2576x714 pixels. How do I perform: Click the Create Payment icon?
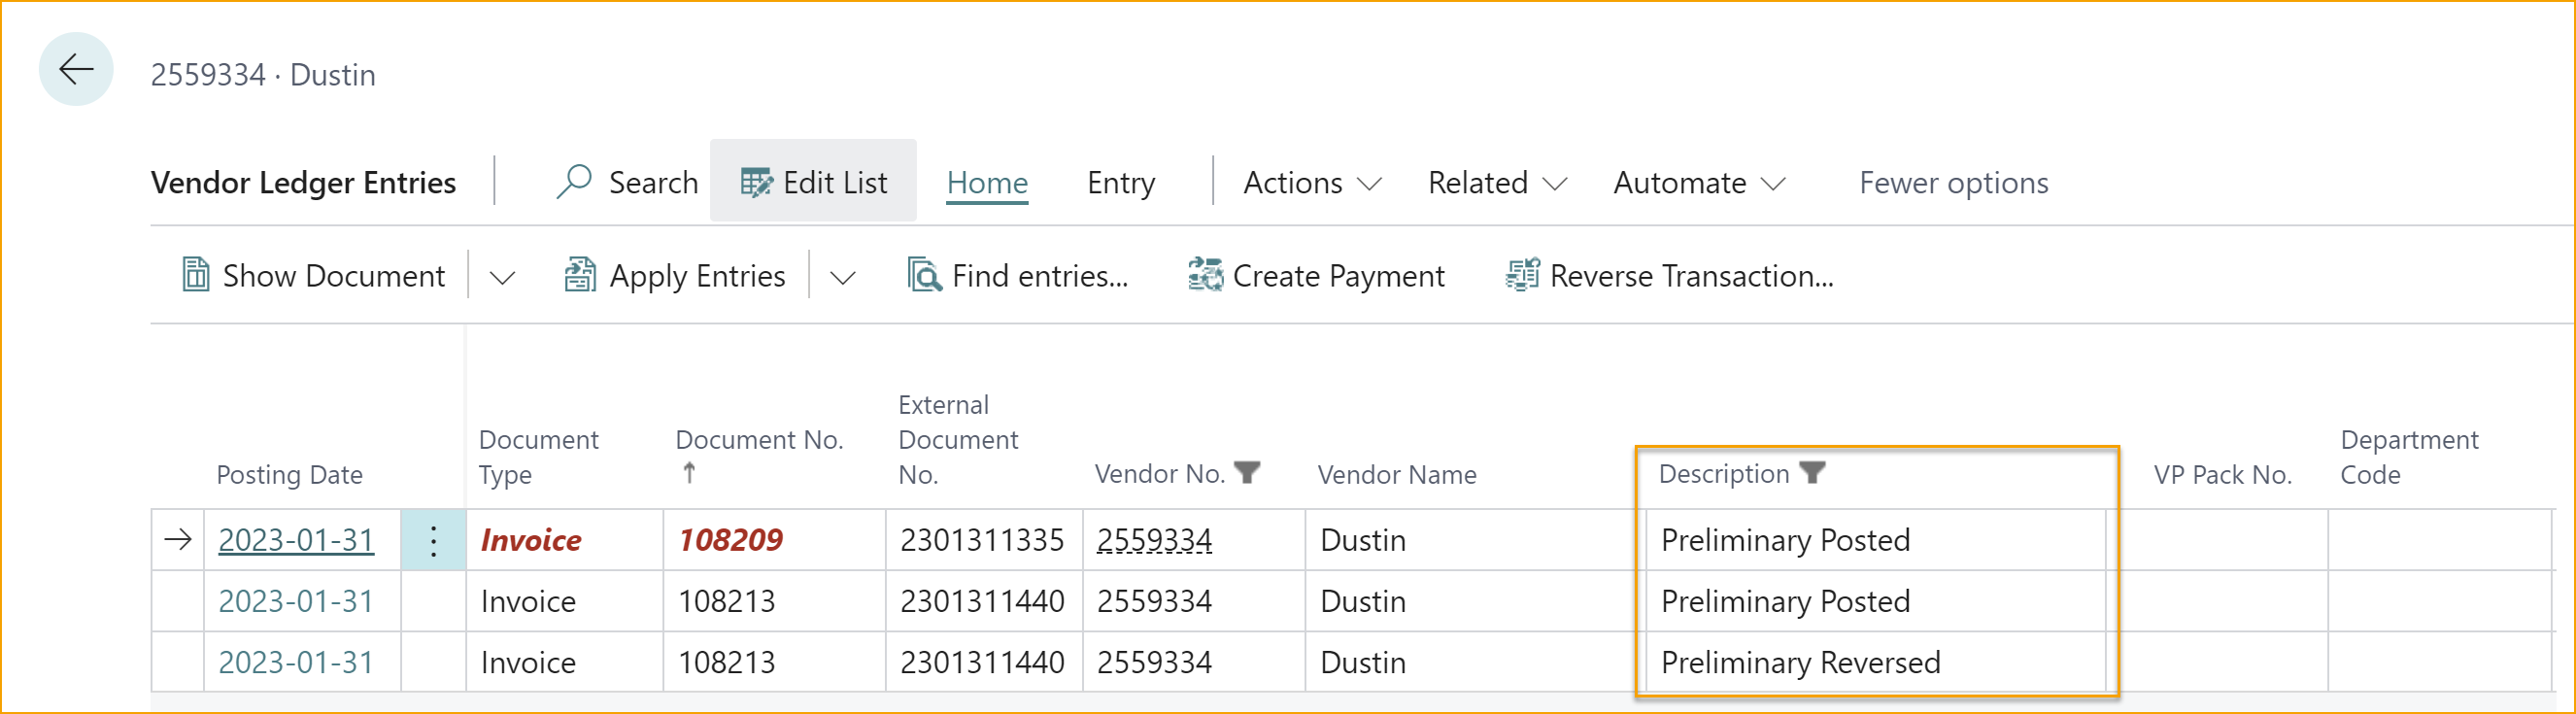tap(1205, 275)
